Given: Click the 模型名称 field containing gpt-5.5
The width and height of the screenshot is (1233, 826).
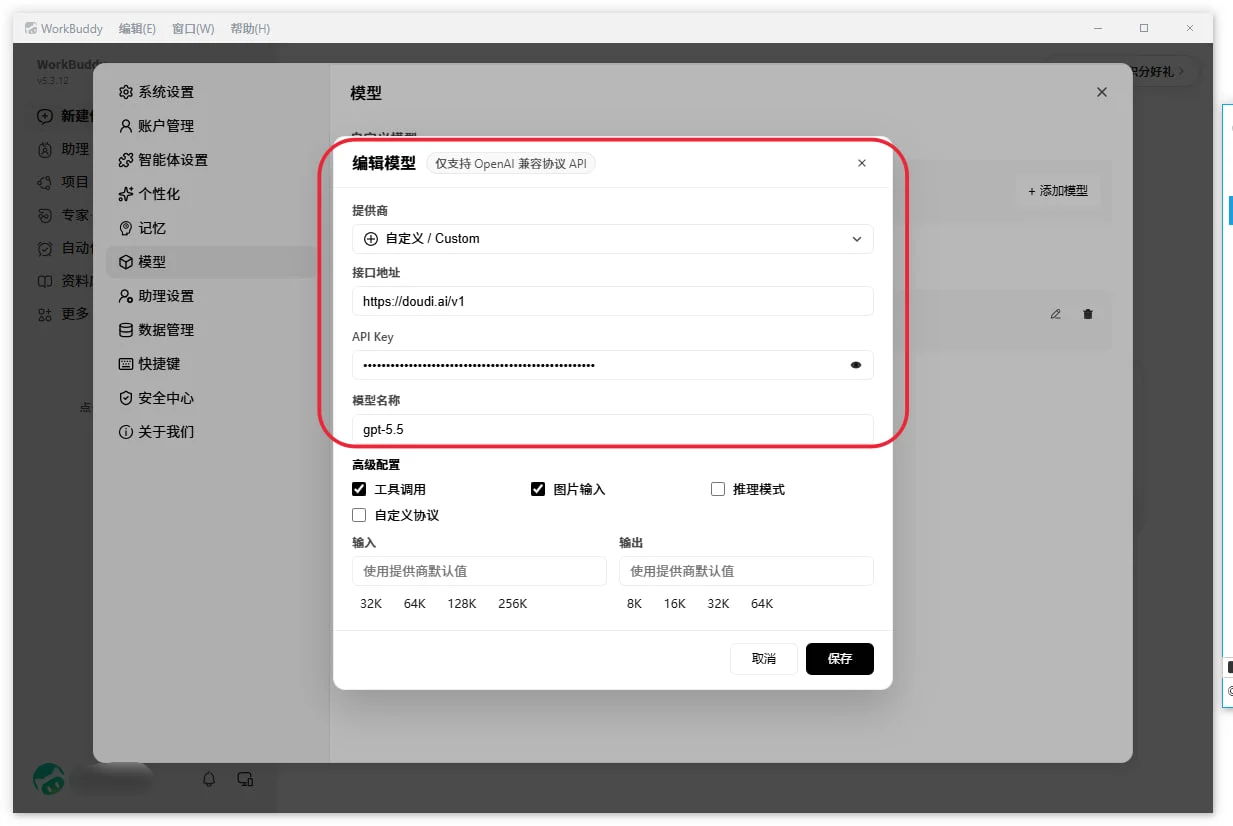Looking at the screenshot, I should coord(613,429).
